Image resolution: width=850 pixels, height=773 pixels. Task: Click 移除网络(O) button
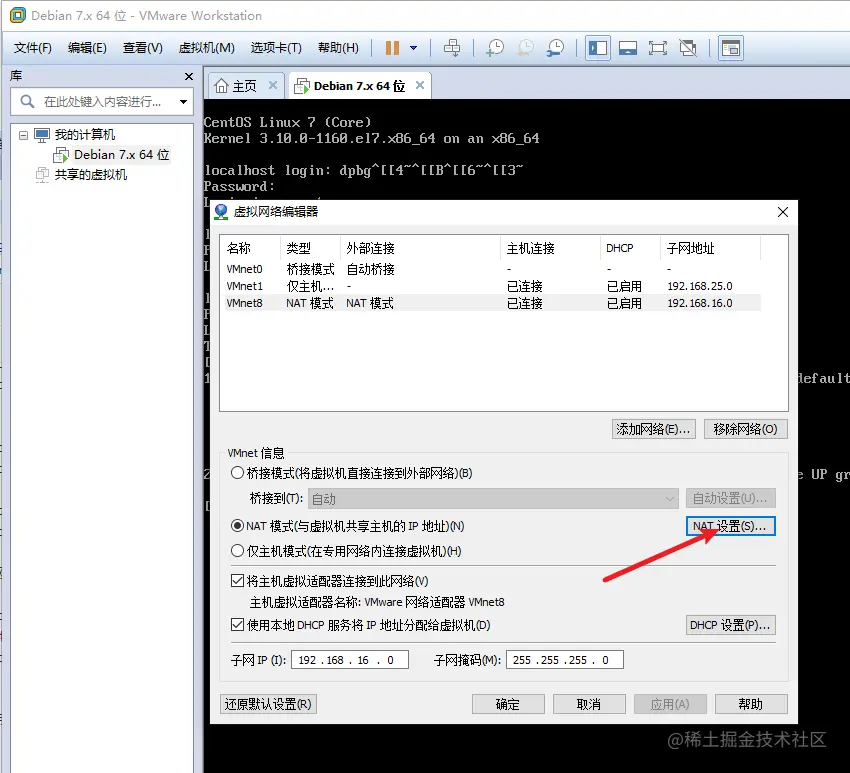pos(745,429)
